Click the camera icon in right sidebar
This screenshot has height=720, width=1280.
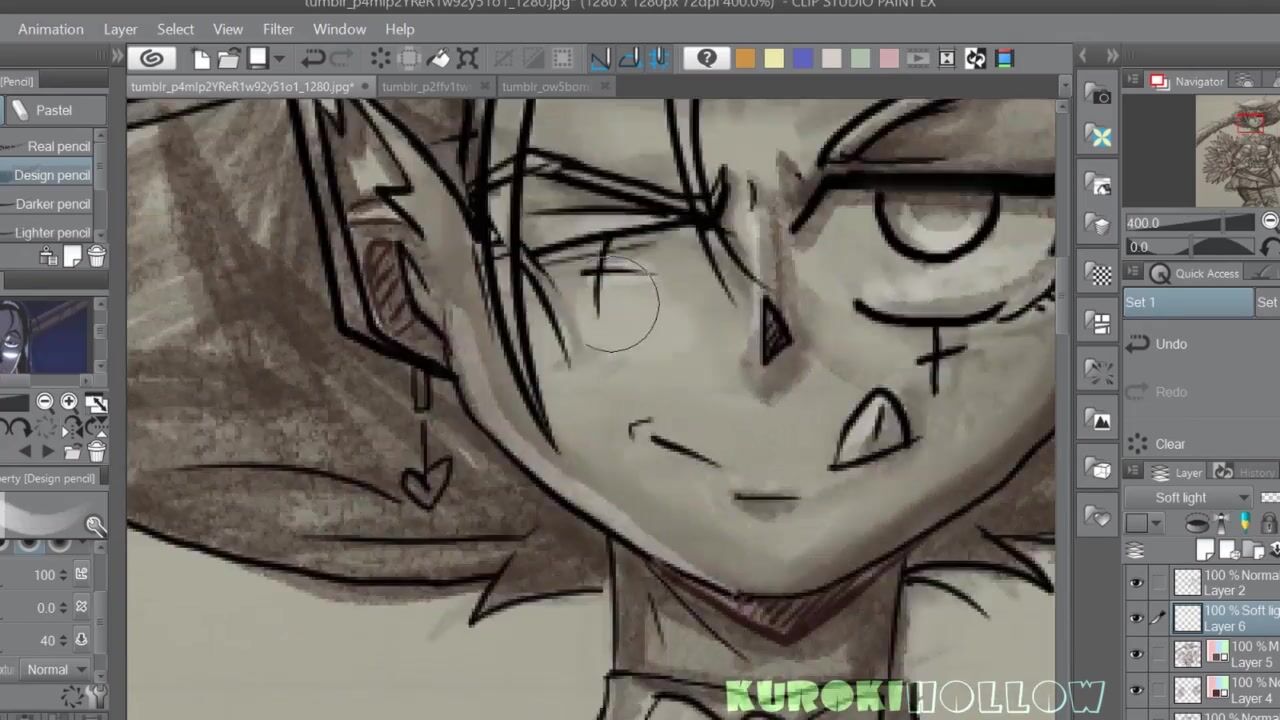point(1100,96)
